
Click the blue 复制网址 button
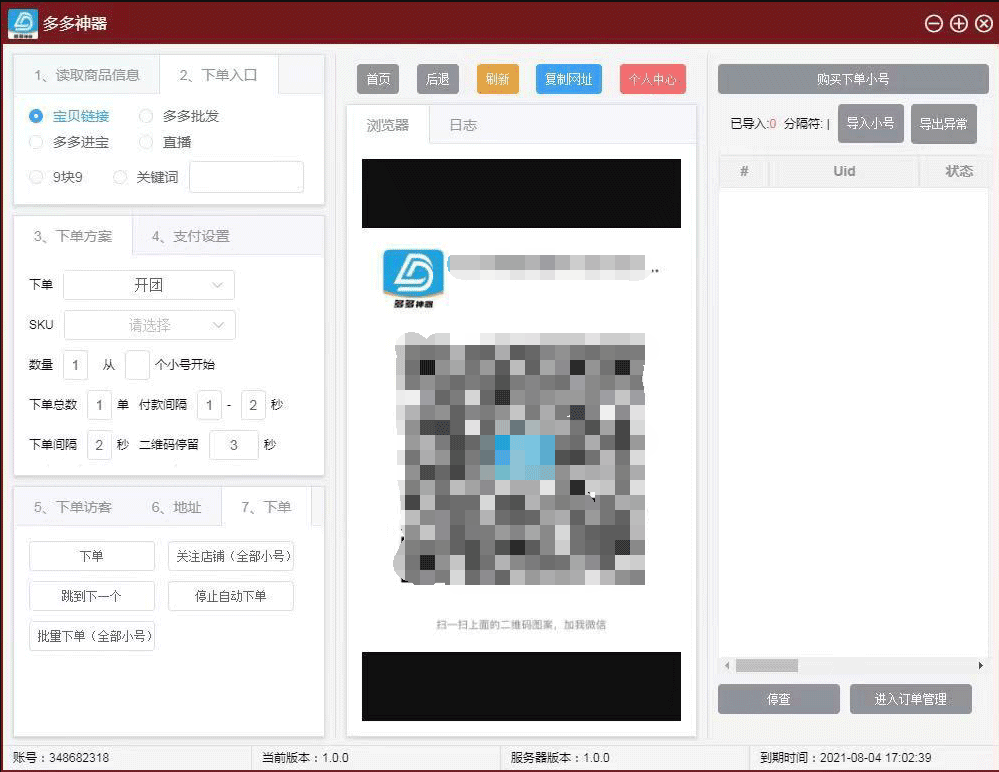(569, 79)
